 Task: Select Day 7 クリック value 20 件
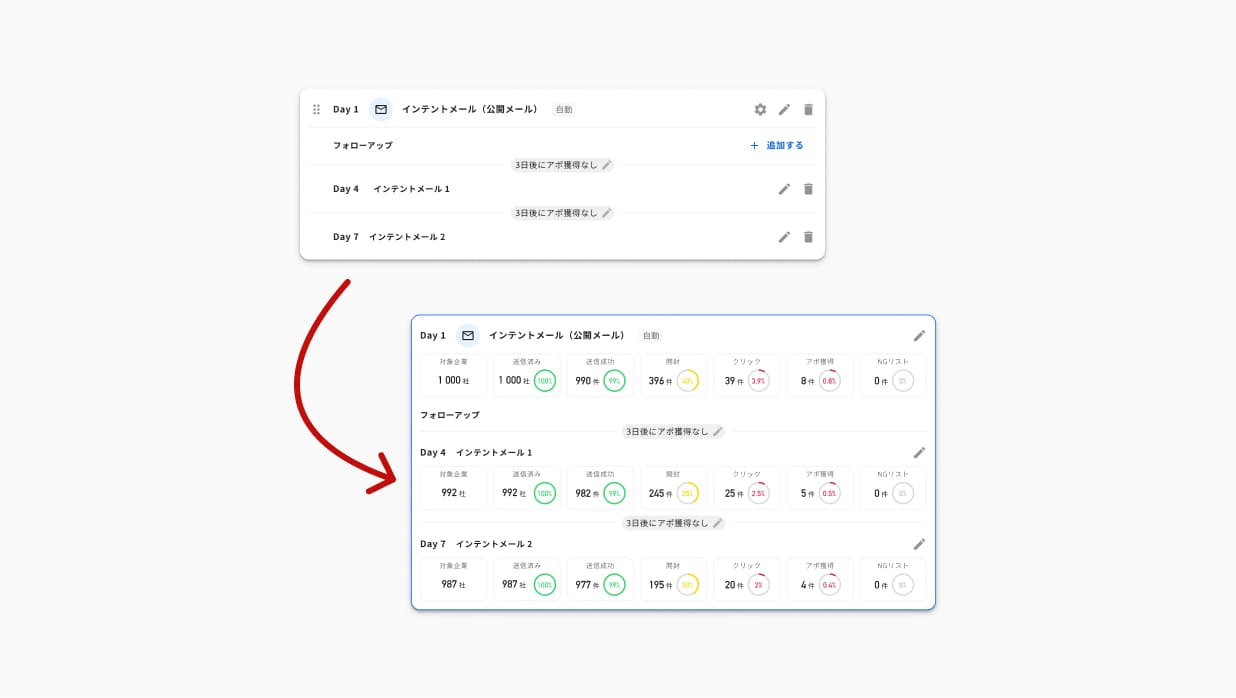(734, 585)
